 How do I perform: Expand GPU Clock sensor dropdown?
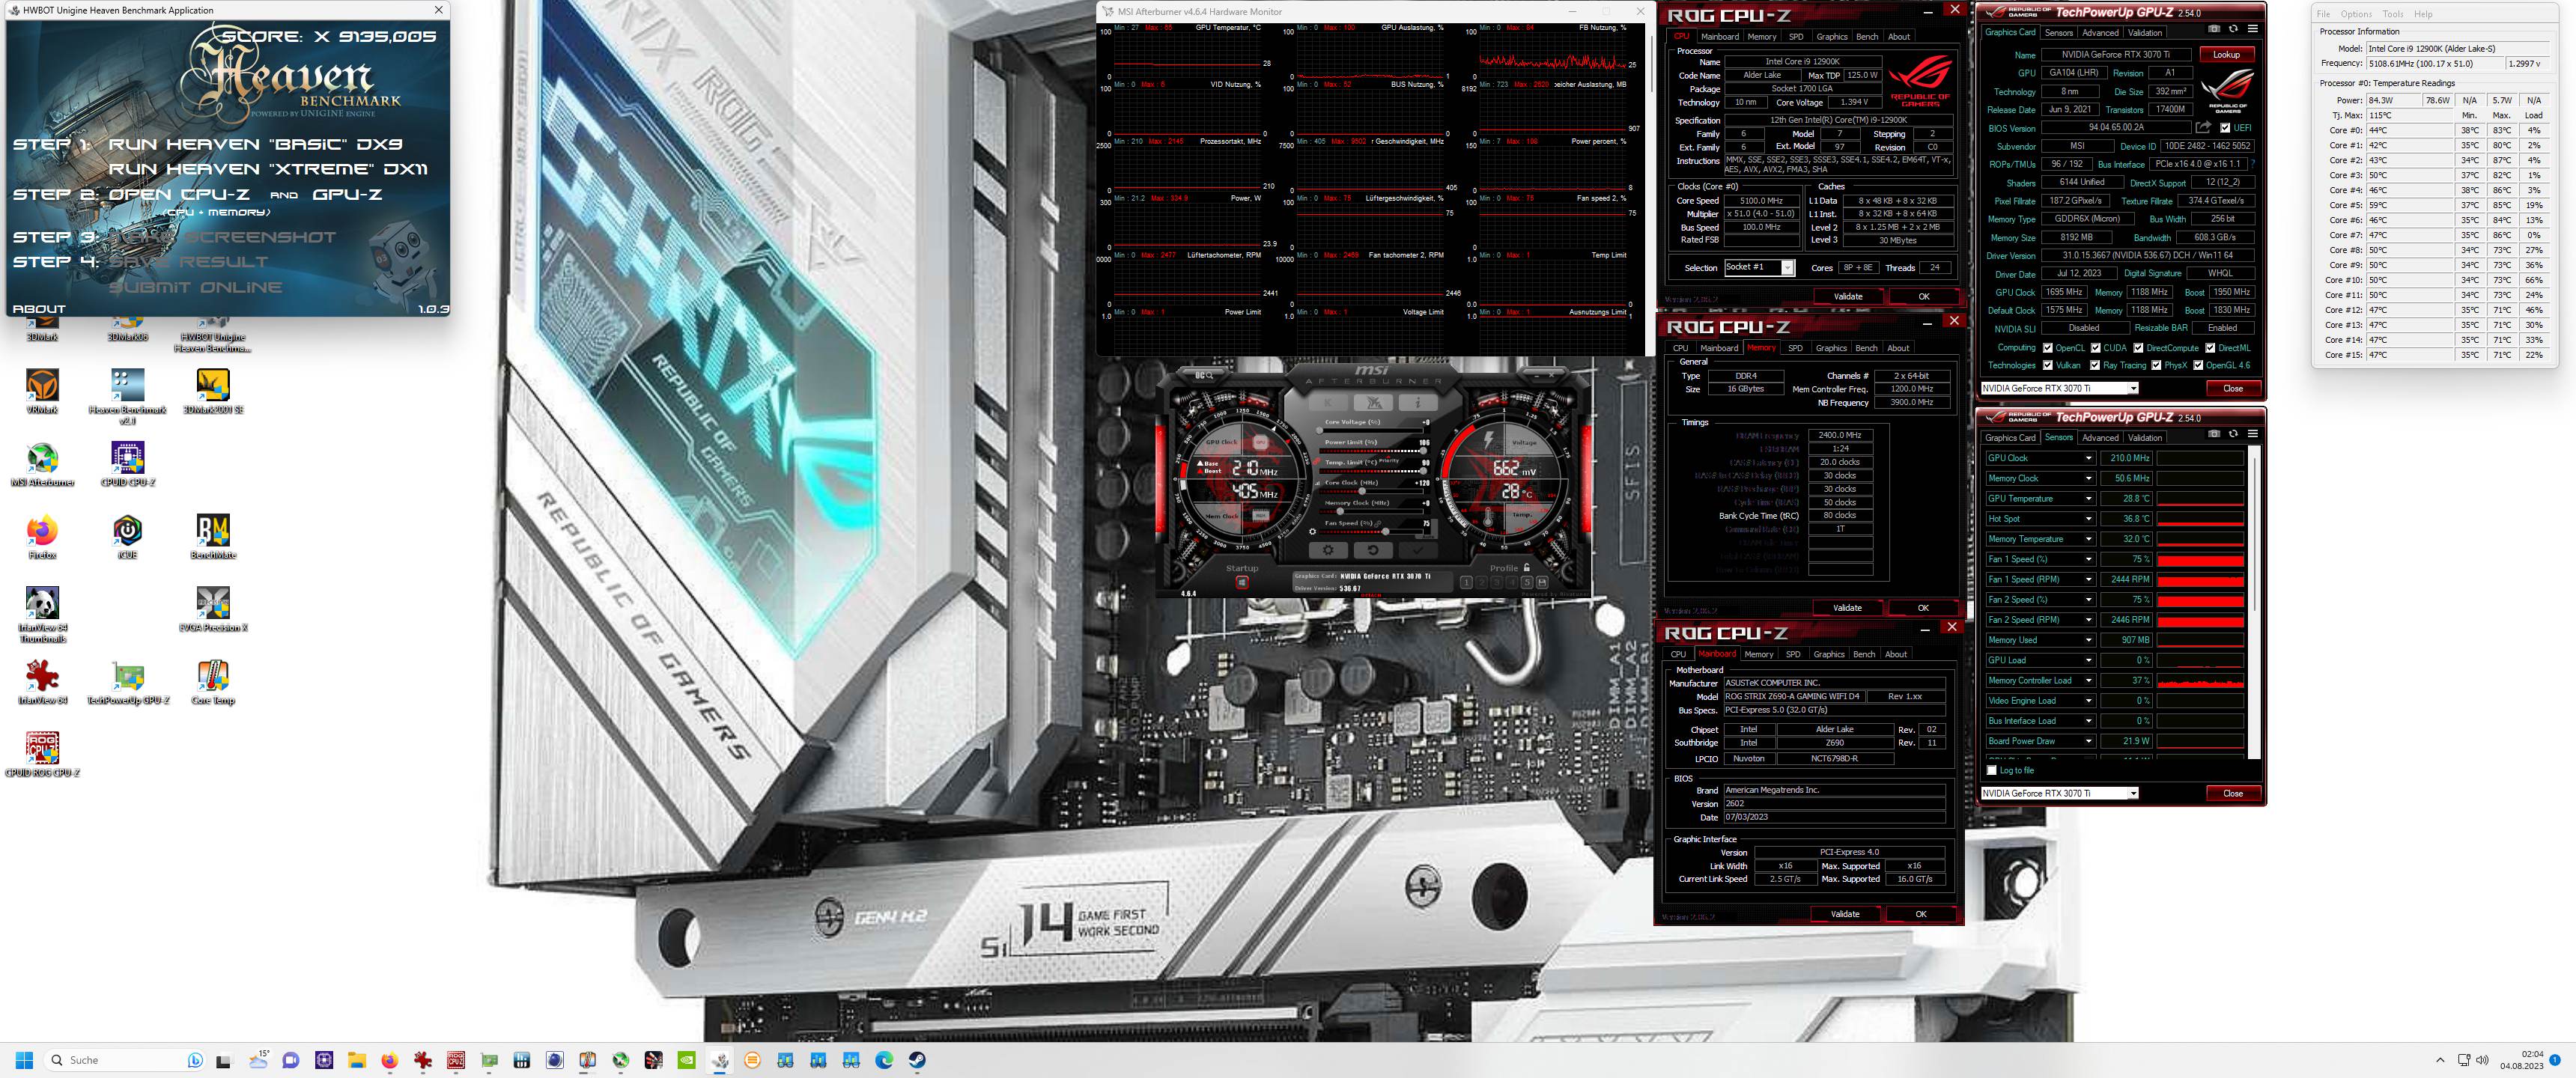[2088, 458]
